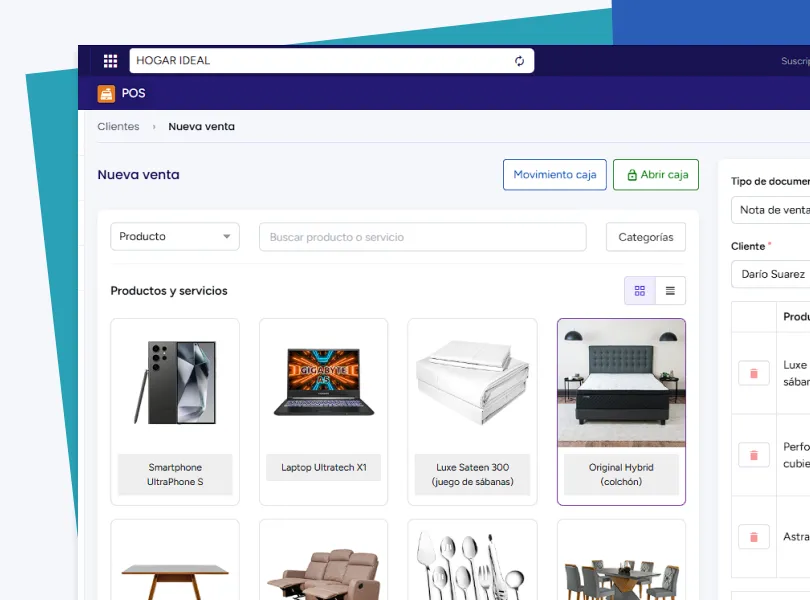Image resolution: width=810 pixels, height=600 pixels.
Task: Expand the Producto dropdown
Action: 175,237
